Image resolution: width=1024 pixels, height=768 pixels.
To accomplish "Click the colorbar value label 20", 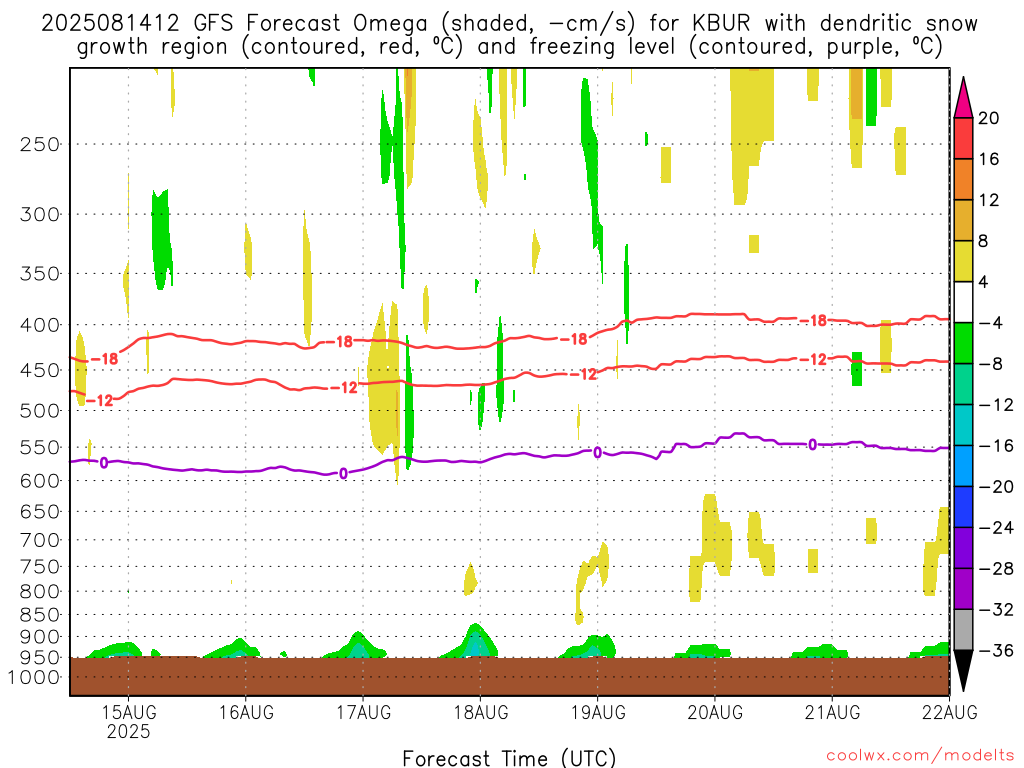I will 989,118.
